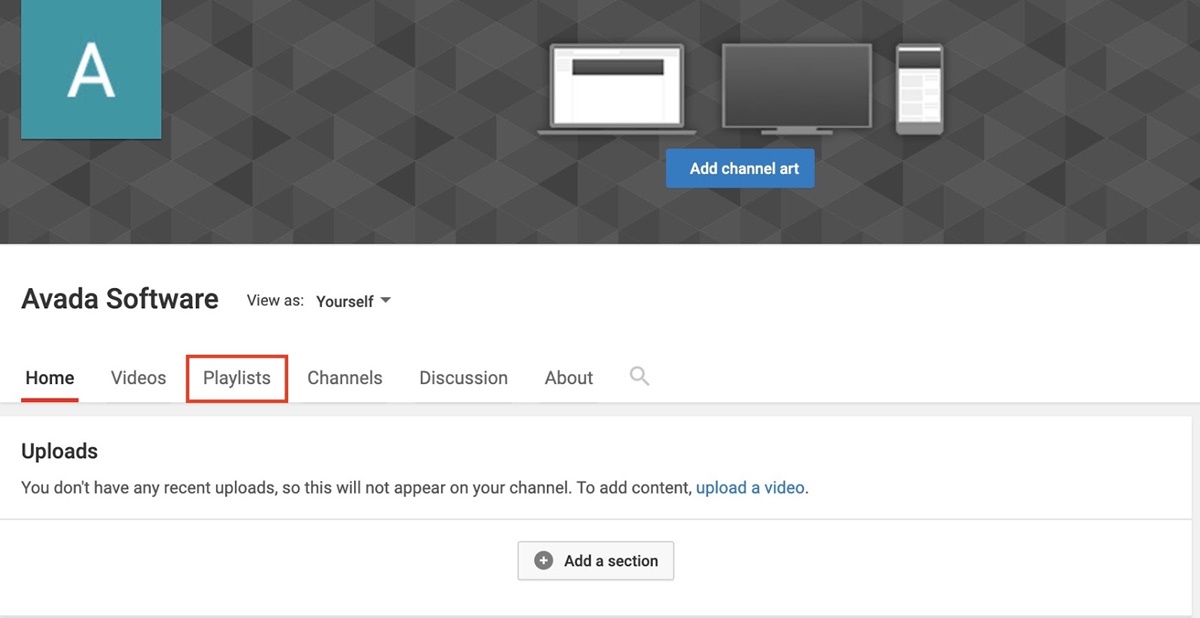This screenshot has height=618, width=1200.
Task: Click the Add a section button
Action: [x=596, y=561]
